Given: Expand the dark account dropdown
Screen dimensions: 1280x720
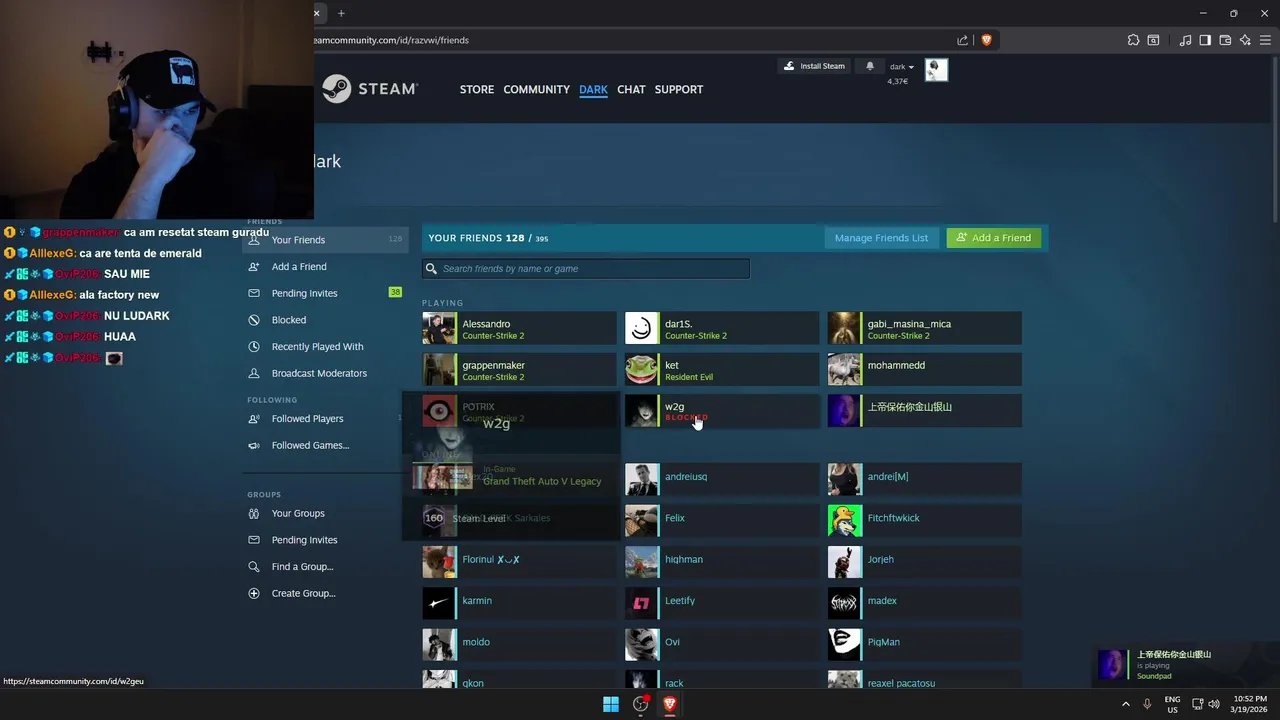Looking at the screenshot, I should tap(902, 67).
